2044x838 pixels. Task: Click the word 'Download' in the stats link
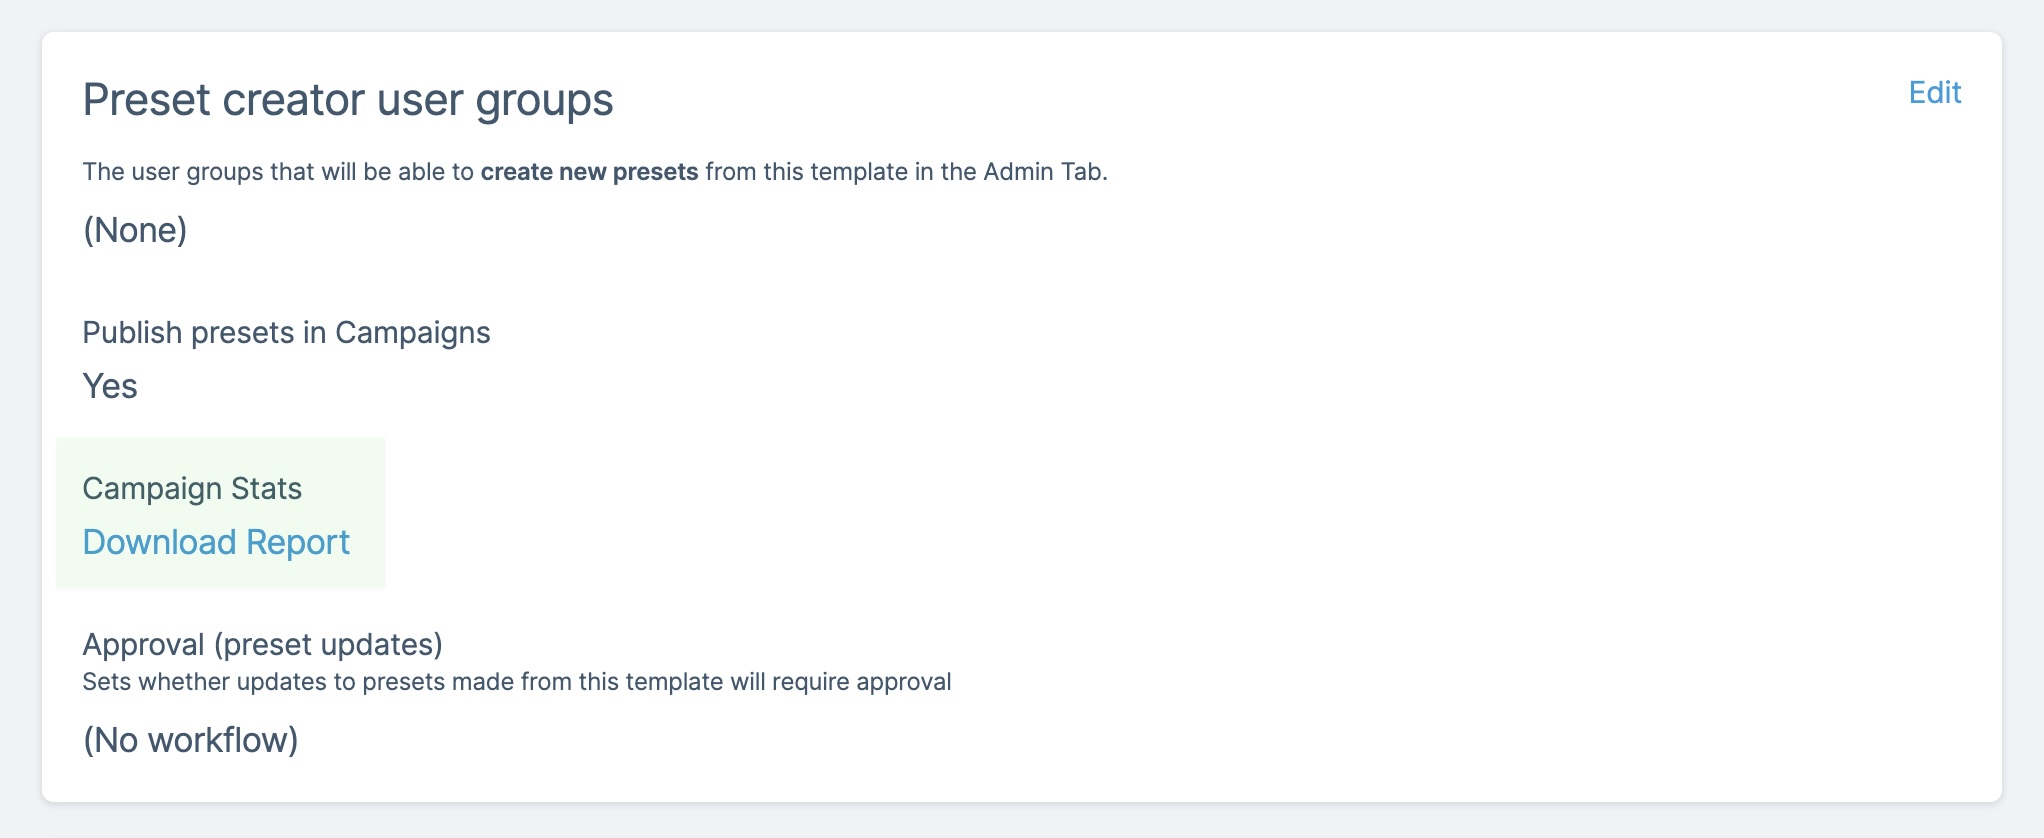pyautogui.click(x=159, y=542)
